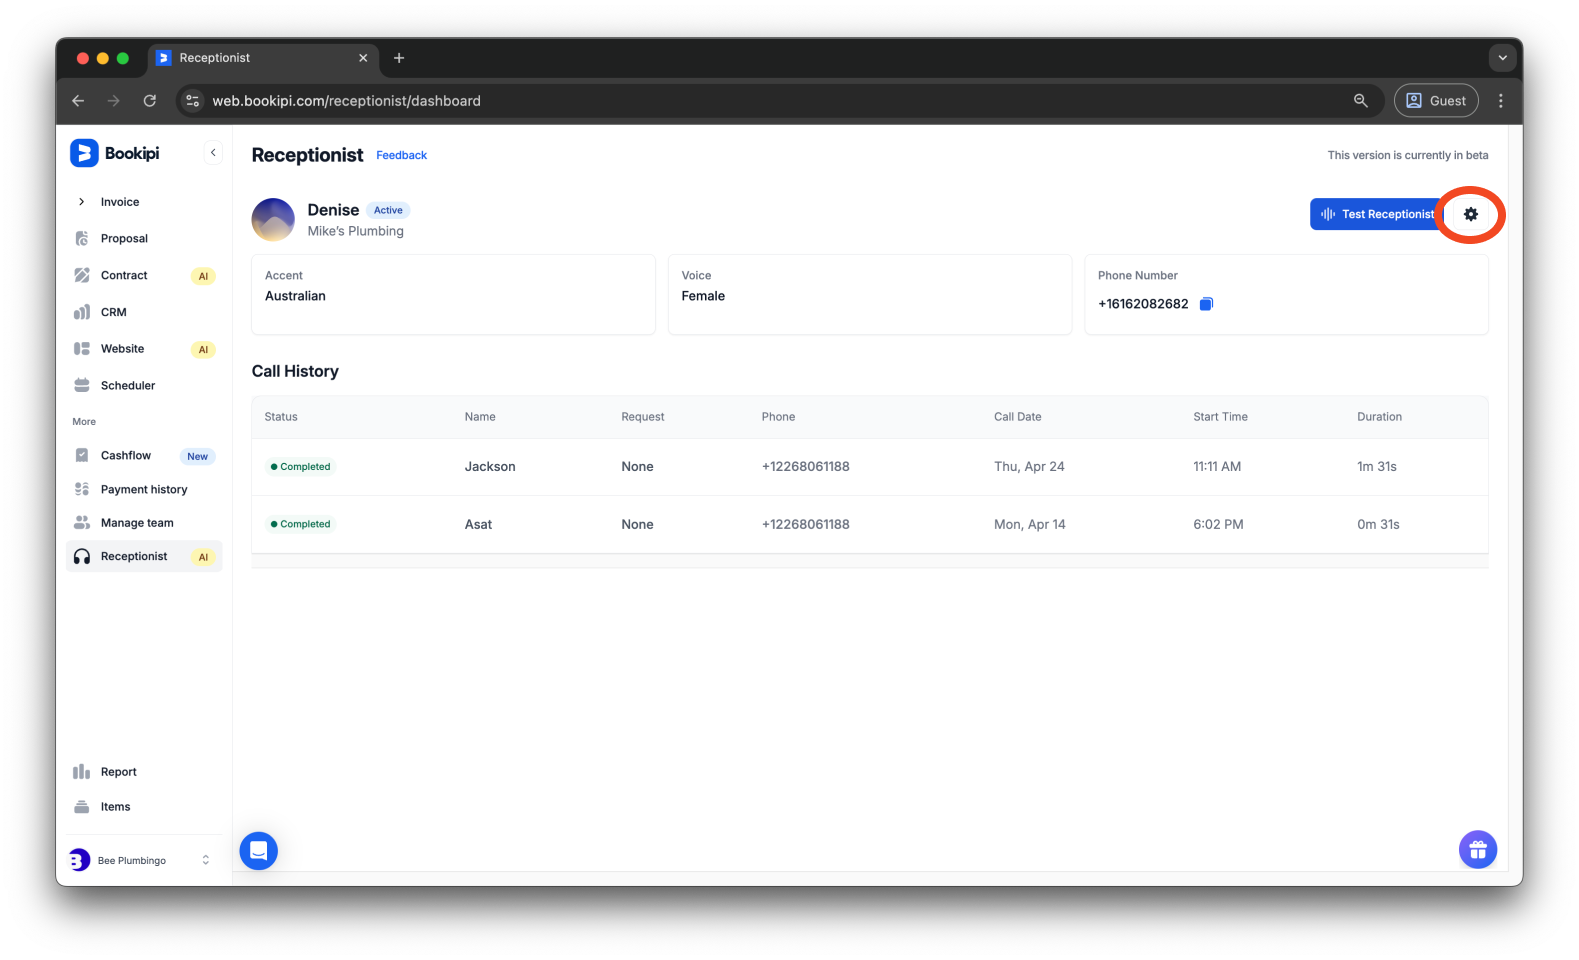The image size is (1579, 960).
Task: Click the Contract sidebar icon
Action: pos(82,275)
